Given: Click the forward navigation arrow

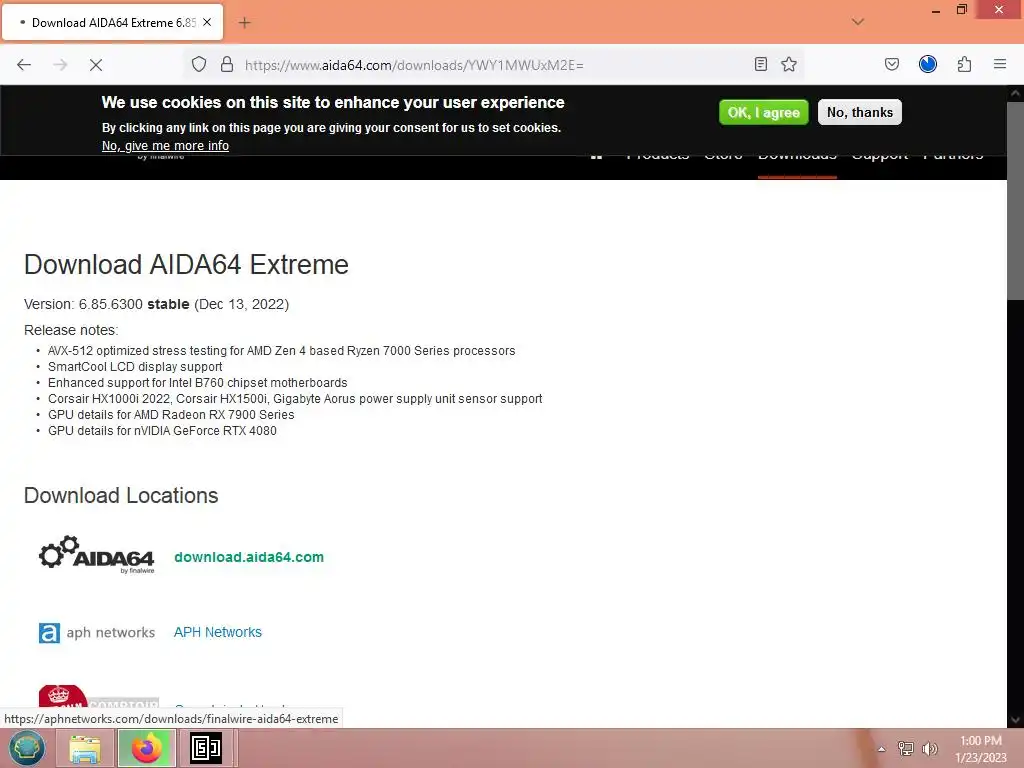Looking at the screenshot, I should tap(60, 65).
